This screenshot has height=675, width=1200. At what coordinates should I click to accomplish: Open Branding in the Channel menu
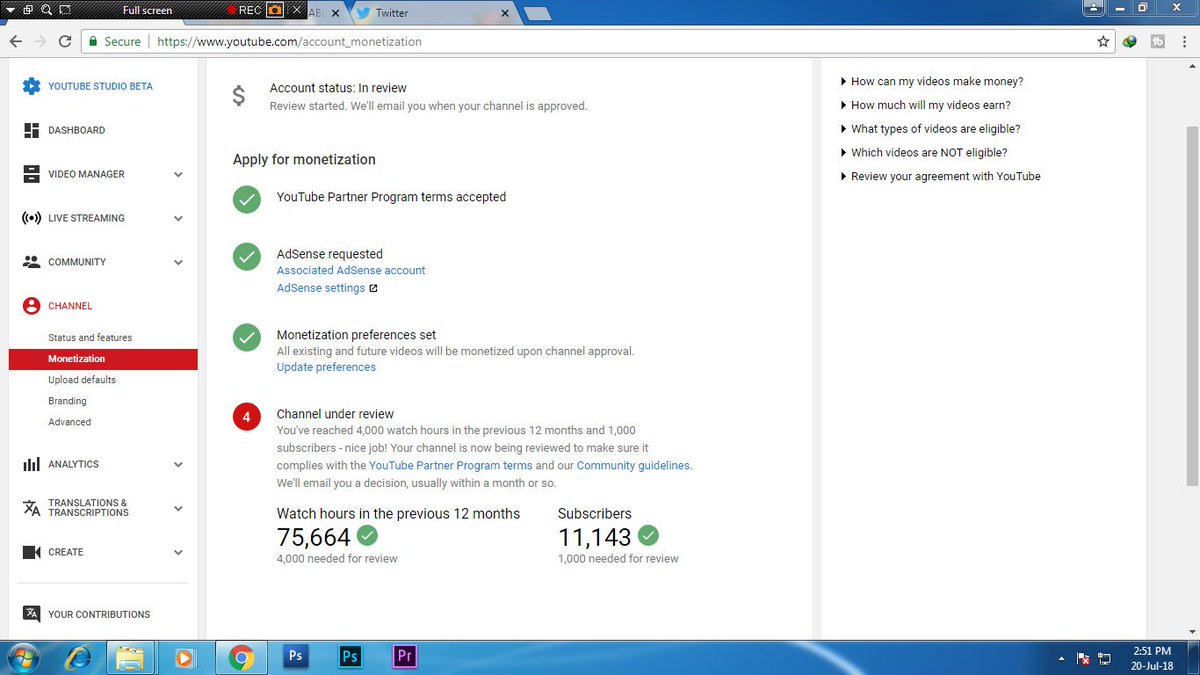(67, 401)
